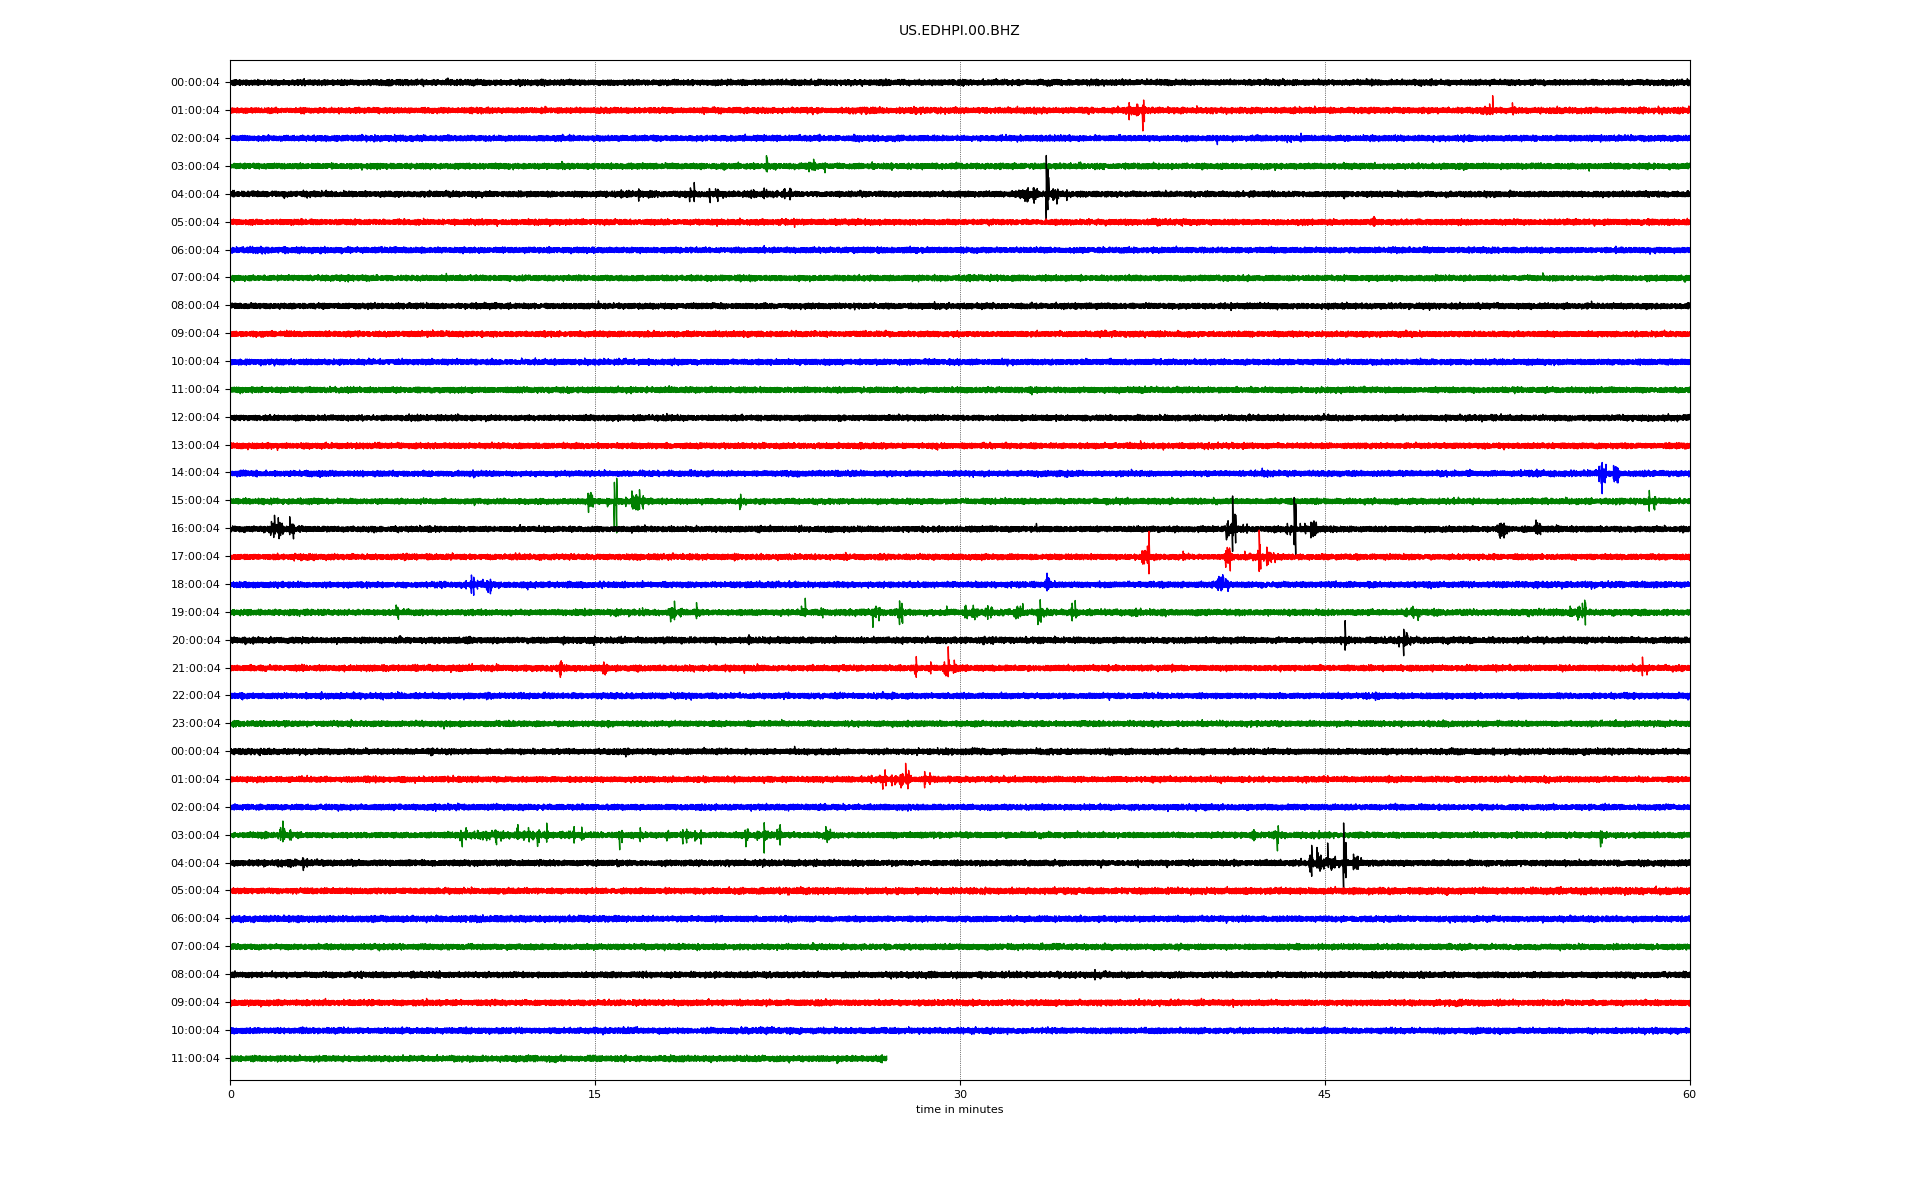Click the 11:00:04 label beside the short green trace

coord(195,1059)
